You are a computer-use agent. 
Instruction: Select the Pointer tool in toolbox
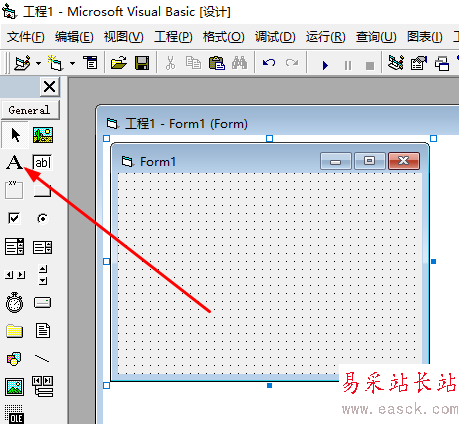coord(15,135)
